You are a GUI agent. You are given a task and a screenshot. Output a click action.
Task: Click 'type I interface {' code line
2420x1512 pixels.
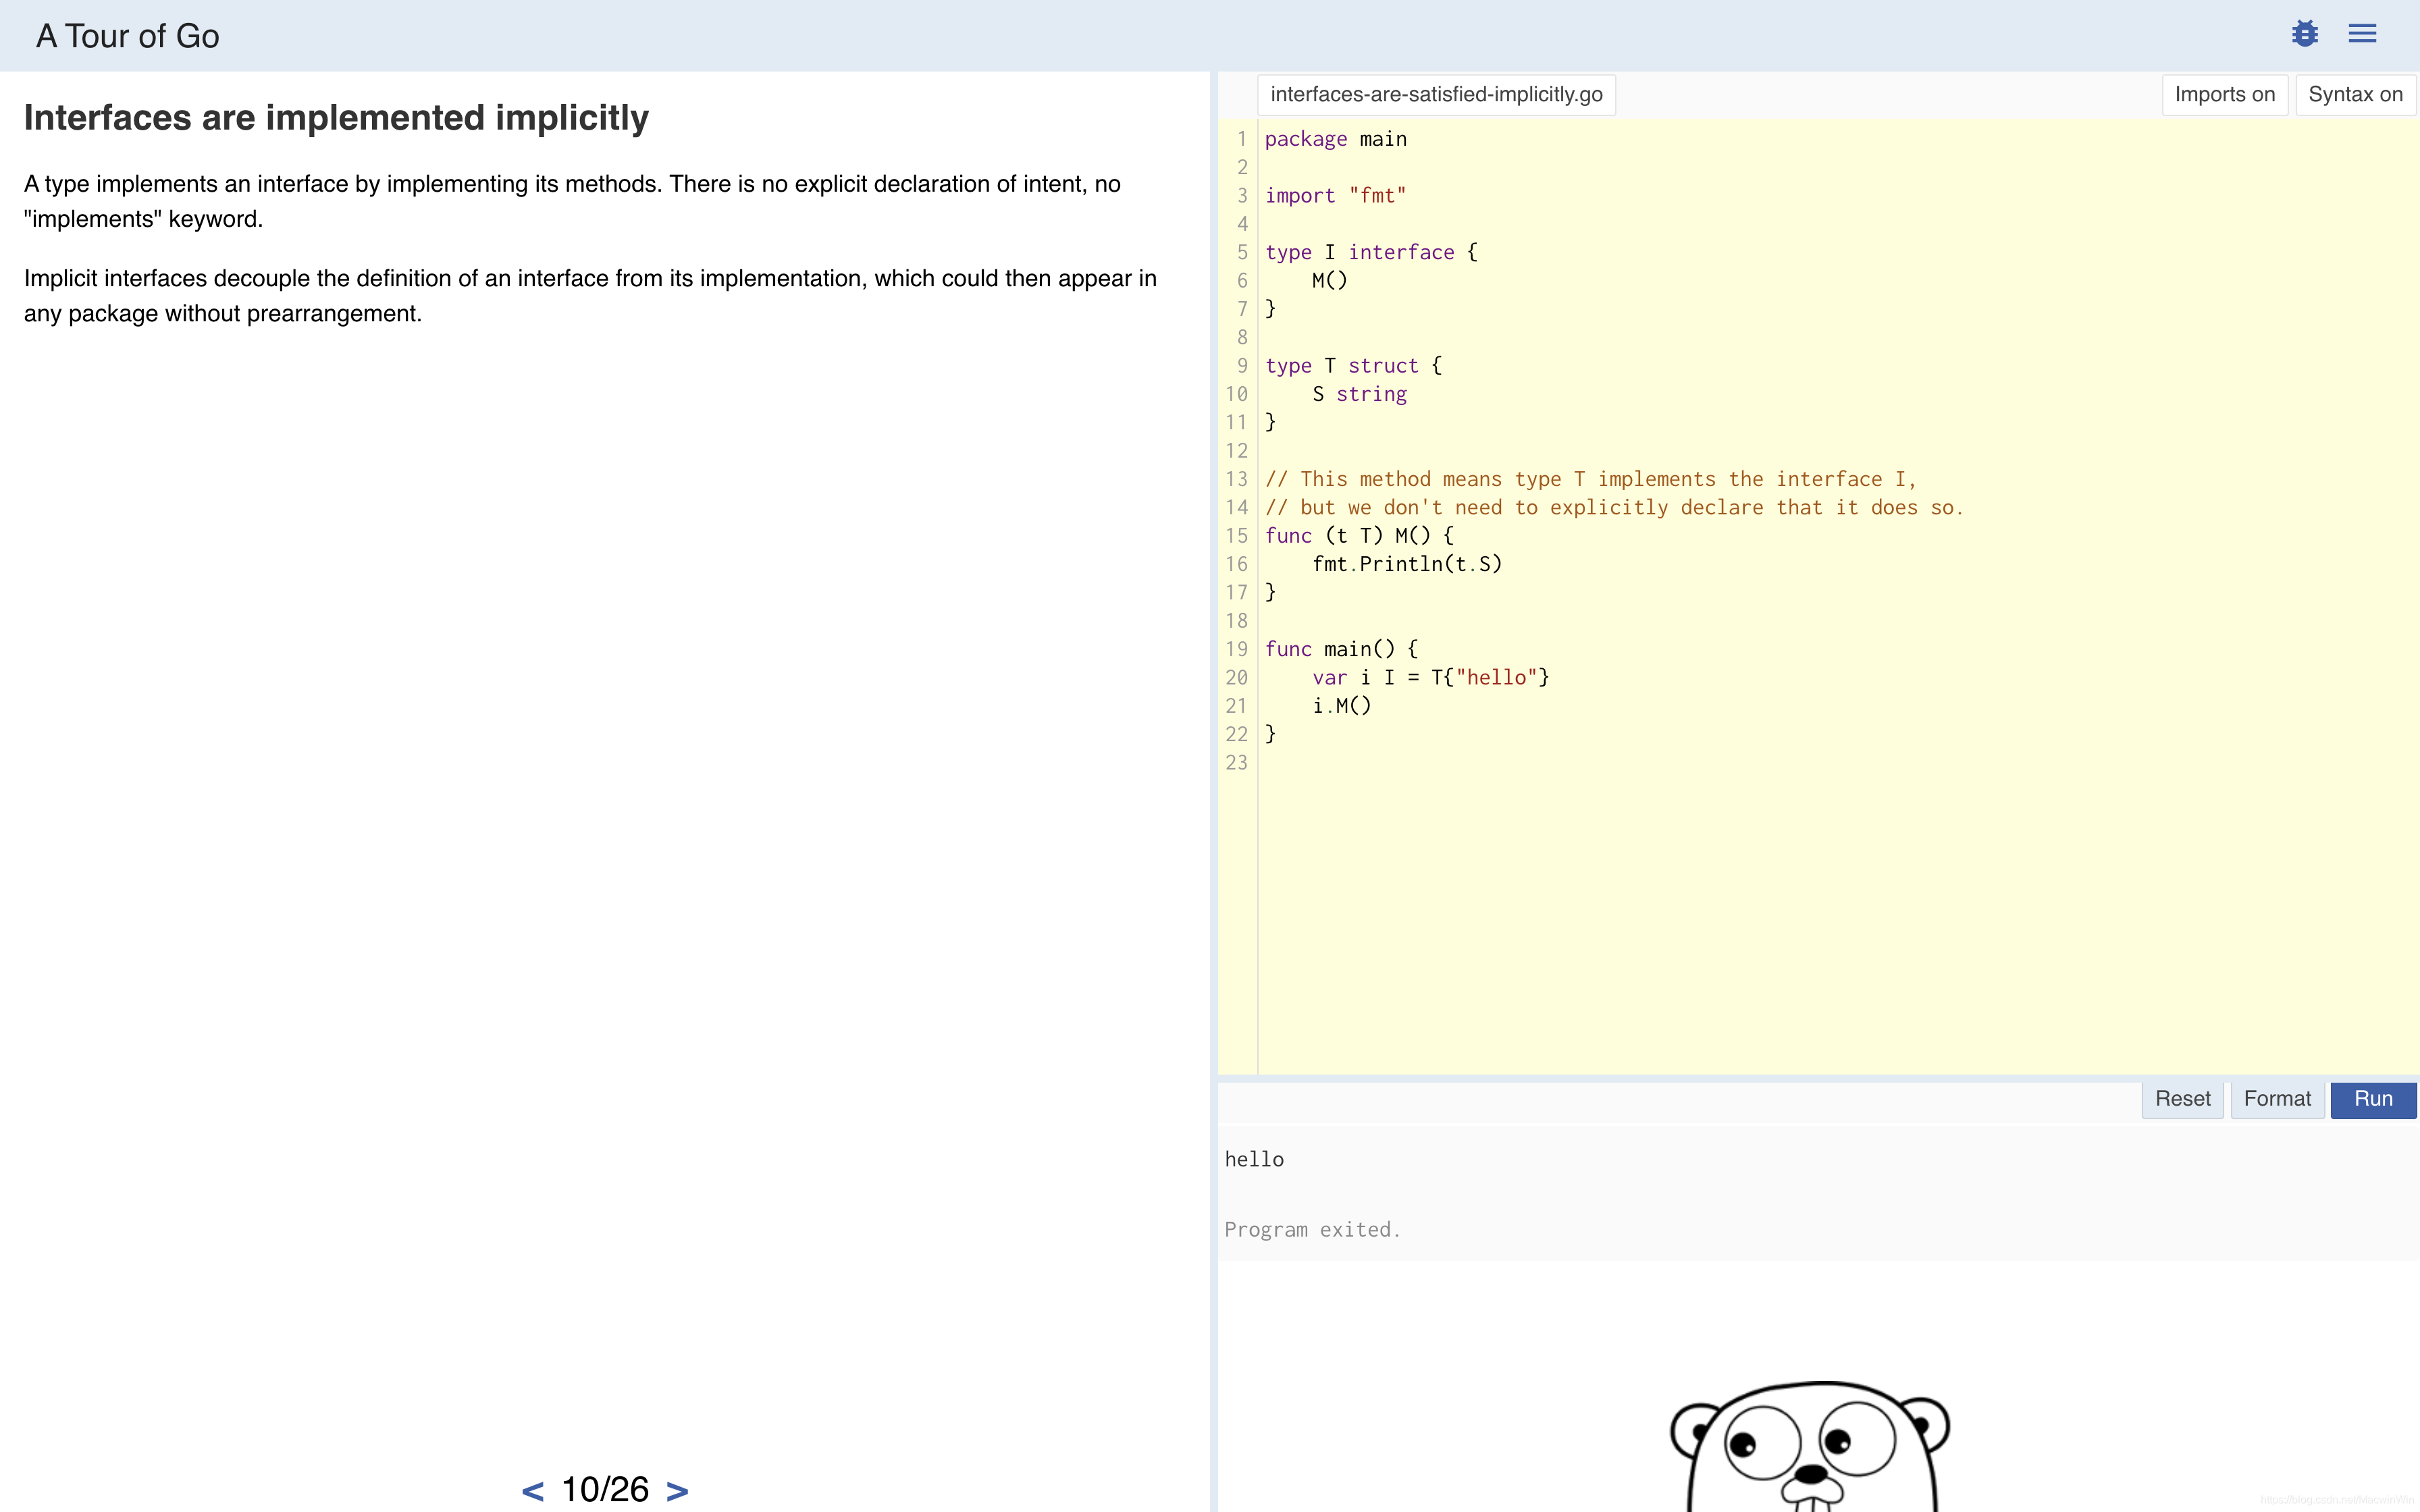(x=1371, y=252)
